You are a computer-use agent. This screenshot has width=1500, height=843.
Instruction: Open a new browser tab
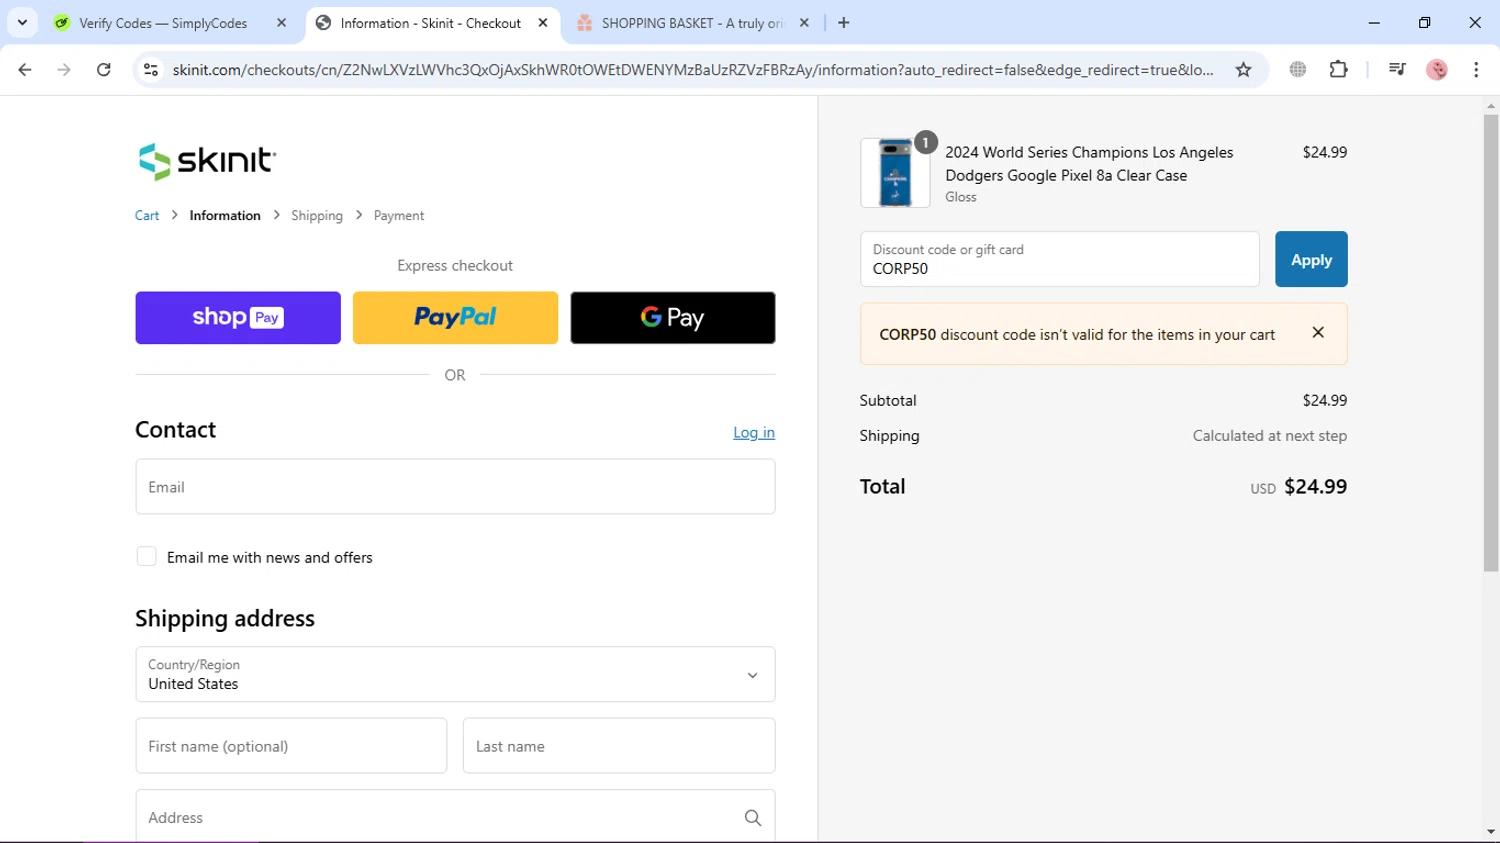point(844,23)
